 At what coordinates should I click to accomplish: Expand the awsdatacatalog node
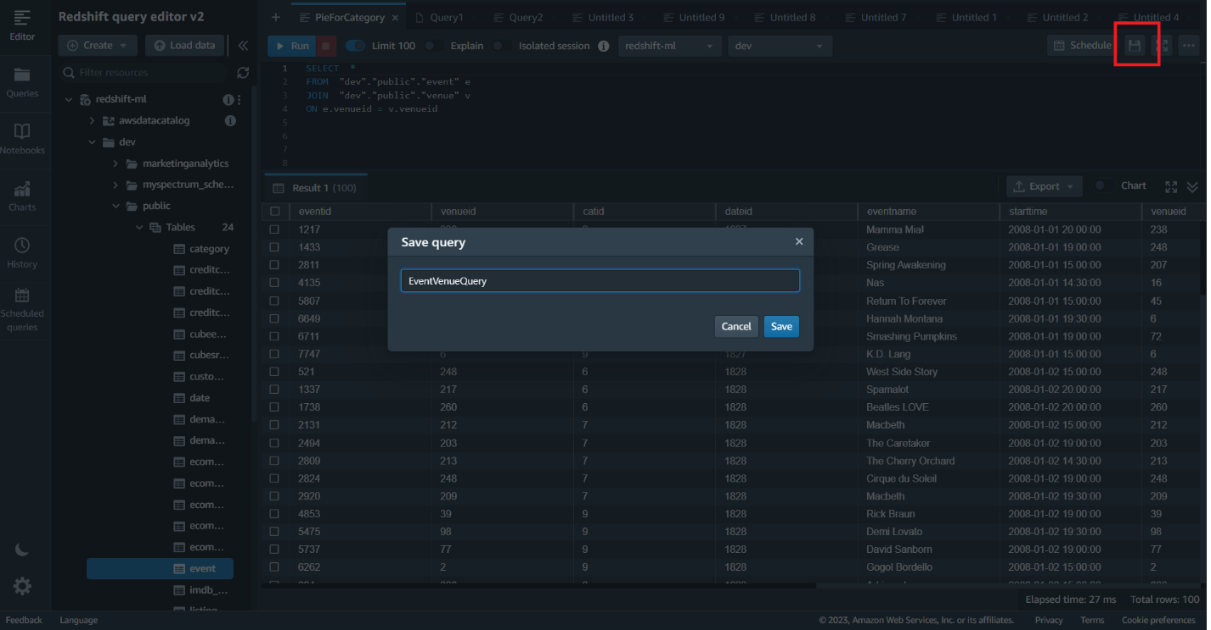92,121
